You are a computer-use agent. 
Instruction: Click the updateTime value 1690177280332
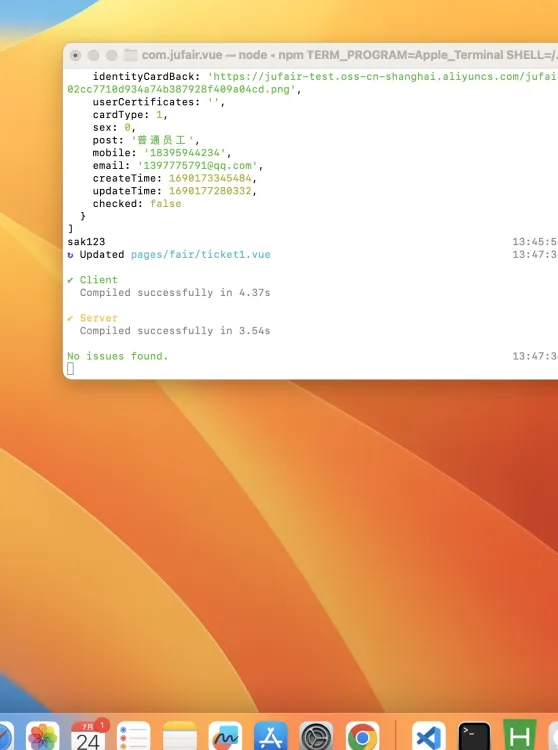(210, 191)
